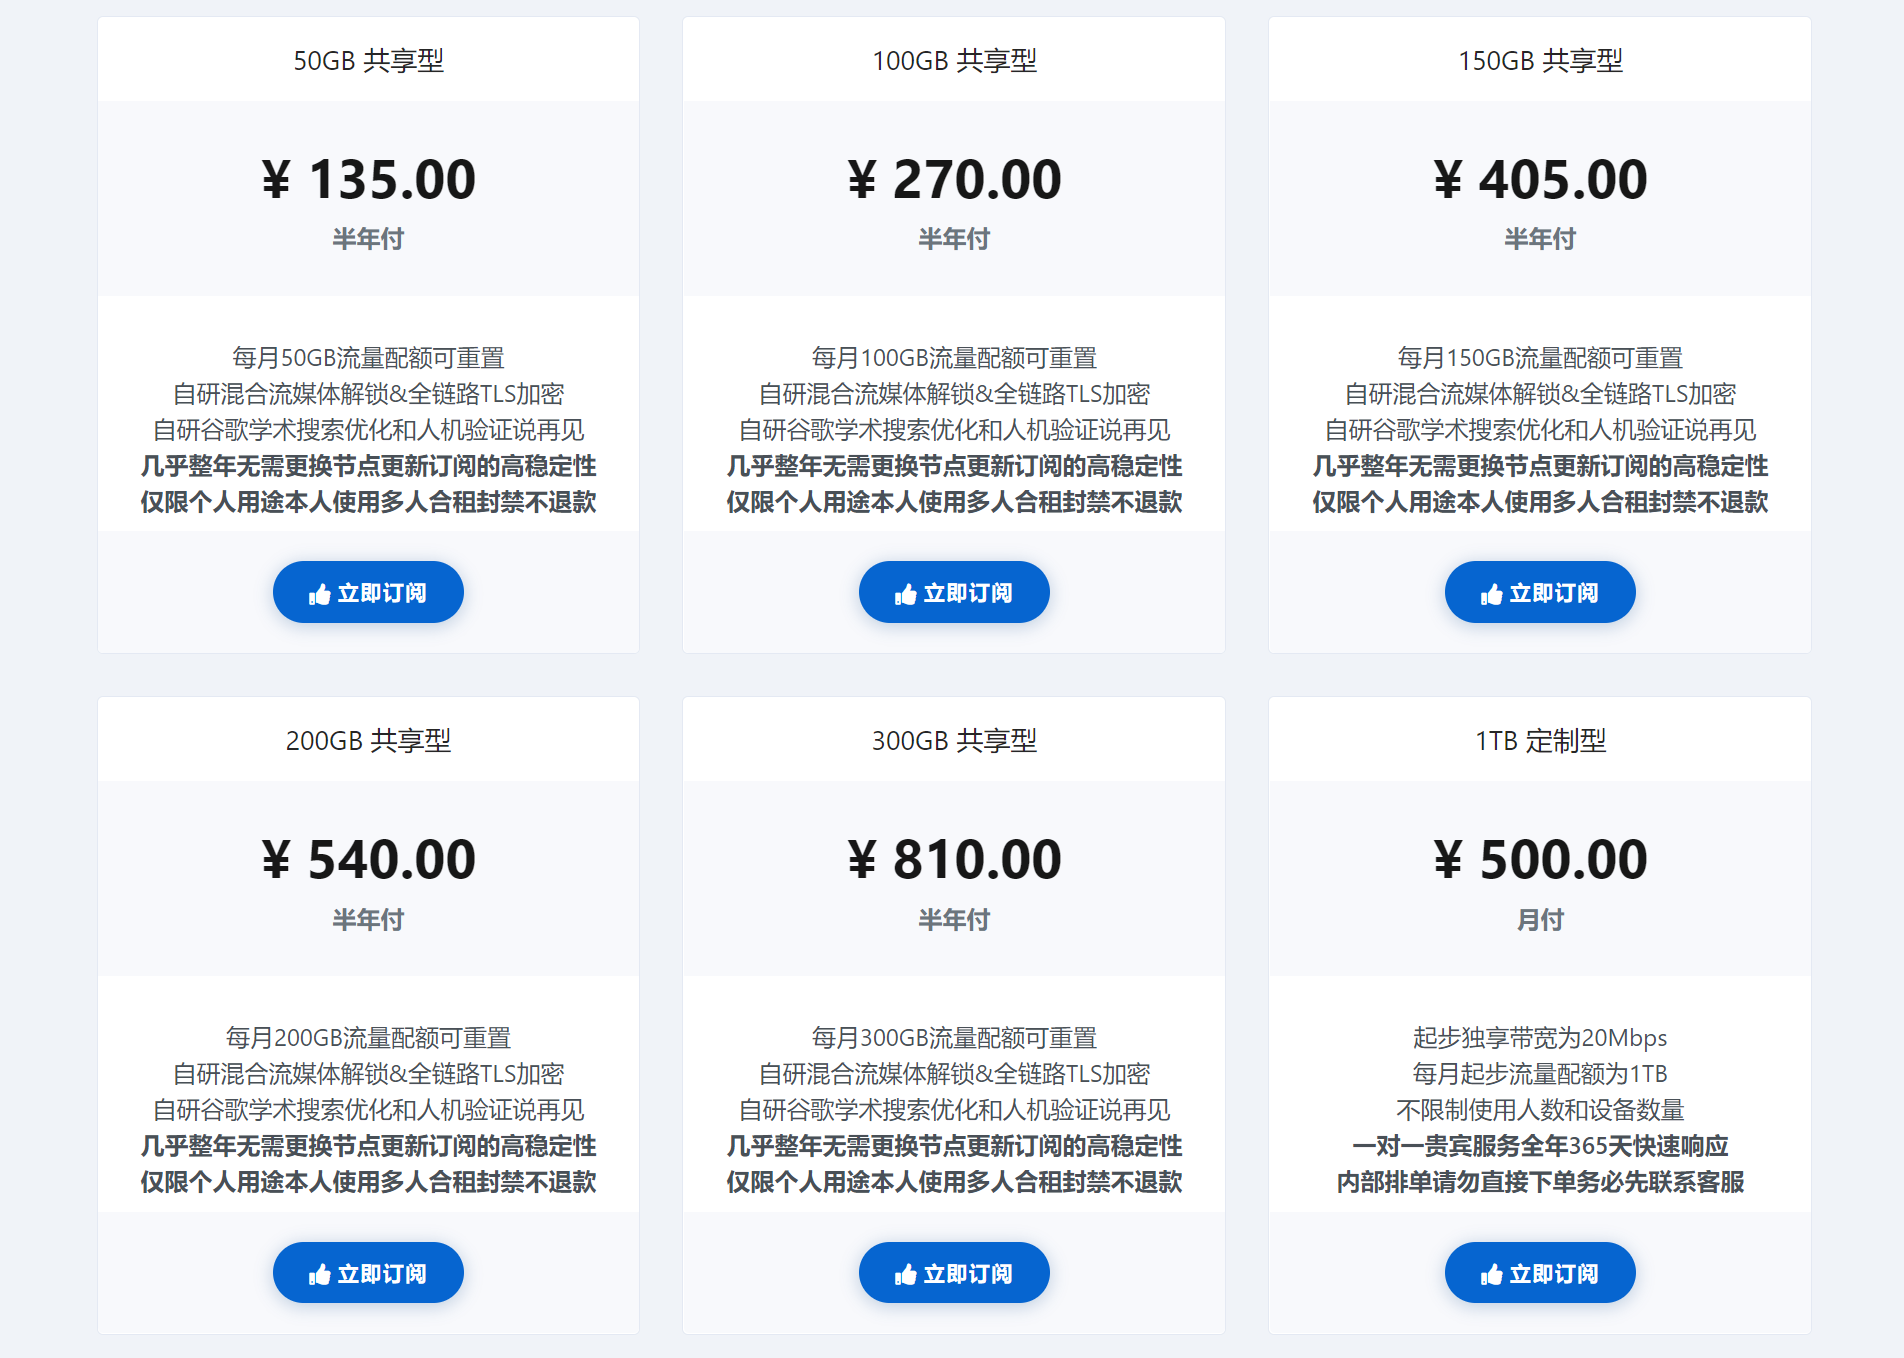Click the 100GB 共享型 heading
1904x1358 pixels.
954,61
